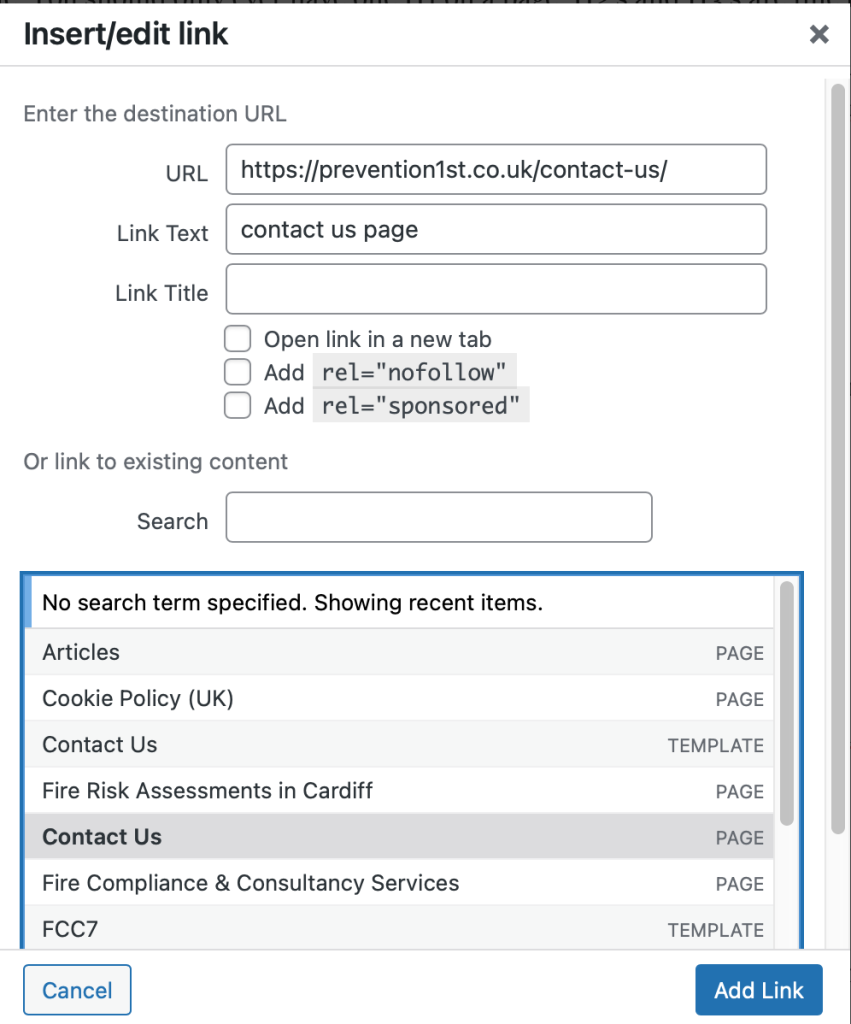Choose Fire Compliance & Consultancy Services
Viewport: 851px width, 1024px height.
coord(400,884)
